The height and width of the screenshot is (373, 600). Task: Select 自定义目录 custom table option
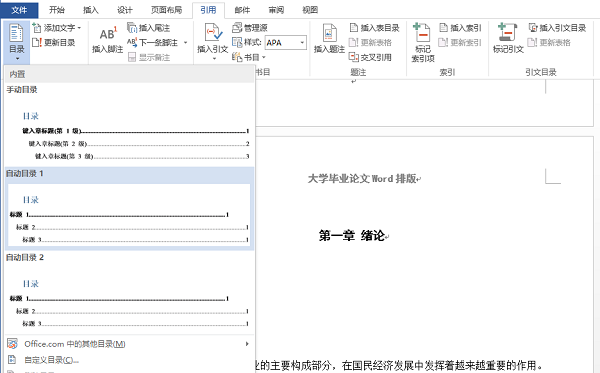pyautogui.click(x=129, y=360)
